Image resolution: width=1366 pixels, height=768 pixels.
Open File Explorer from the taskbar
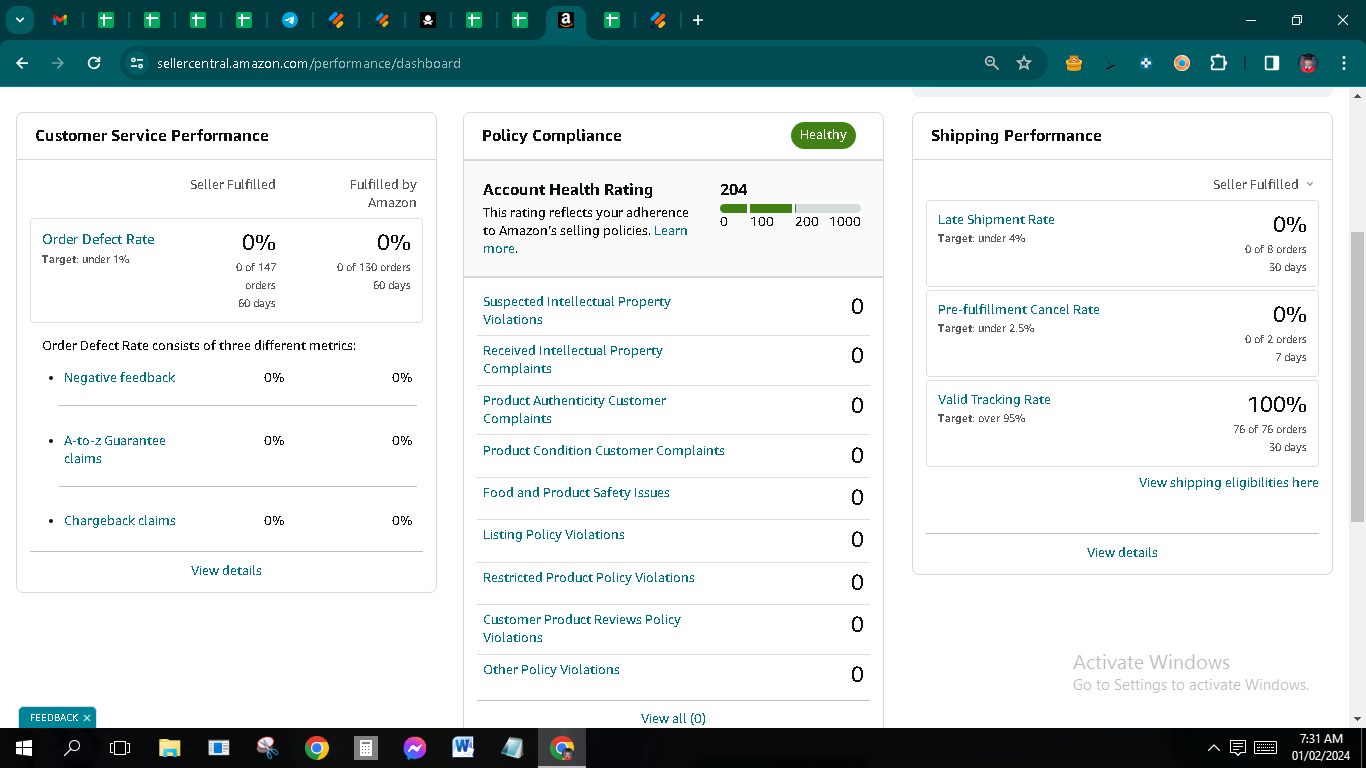pos(170,748)
